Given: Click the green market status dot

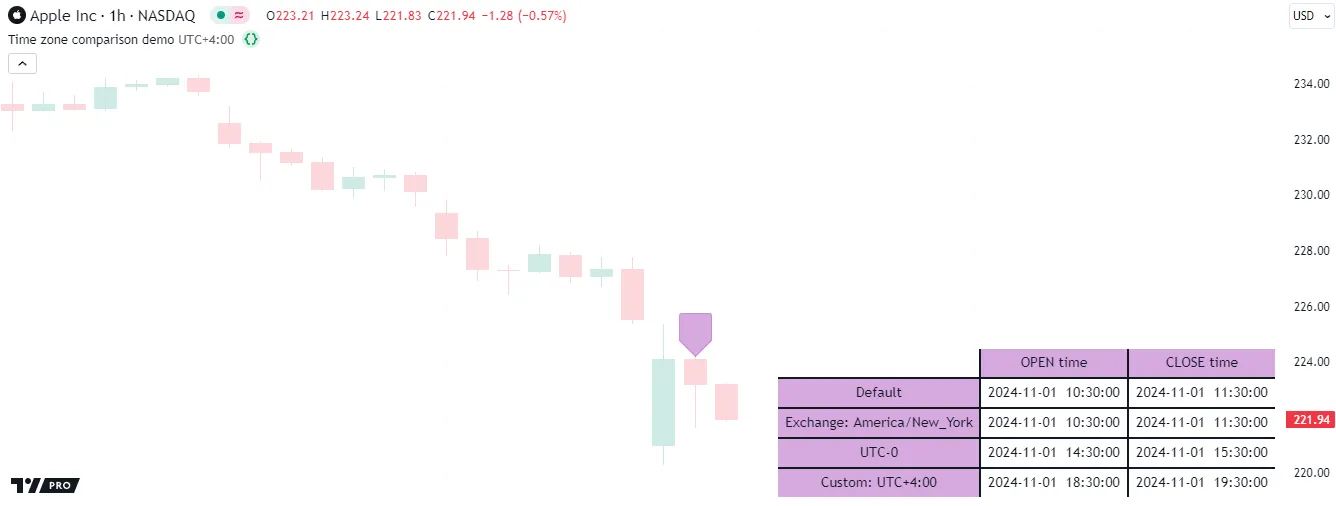Looking at the screenshot, I should coord(220,16).
